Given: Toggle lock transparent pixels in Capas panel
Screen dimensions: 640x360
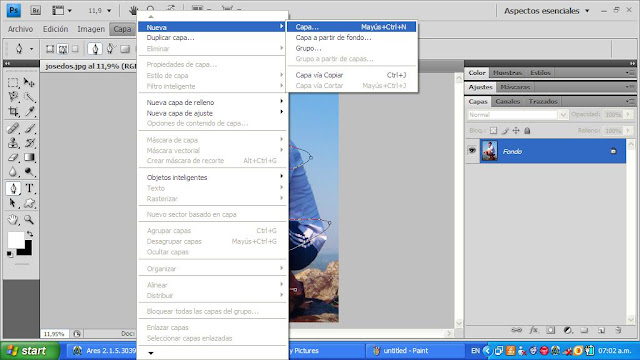Looking at the screenshot, I should pos(493,131).
